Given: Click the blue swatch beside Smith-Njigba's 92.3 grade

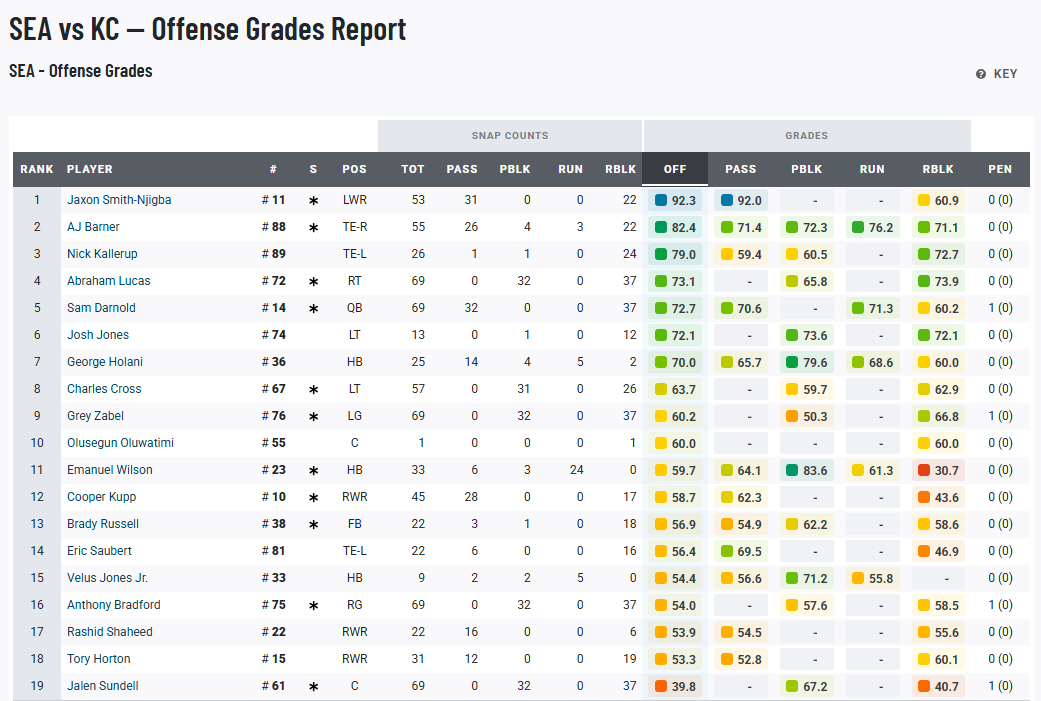Looking at the screenshot, I should click(x=661, y=200).
